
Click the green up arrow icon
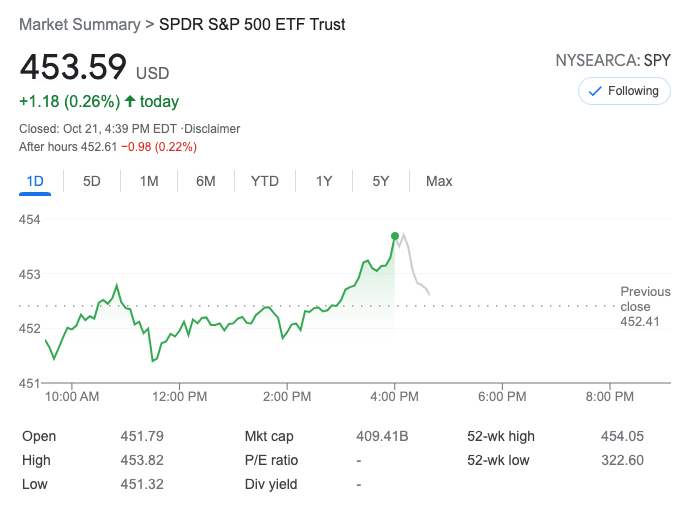click(130, 101)
